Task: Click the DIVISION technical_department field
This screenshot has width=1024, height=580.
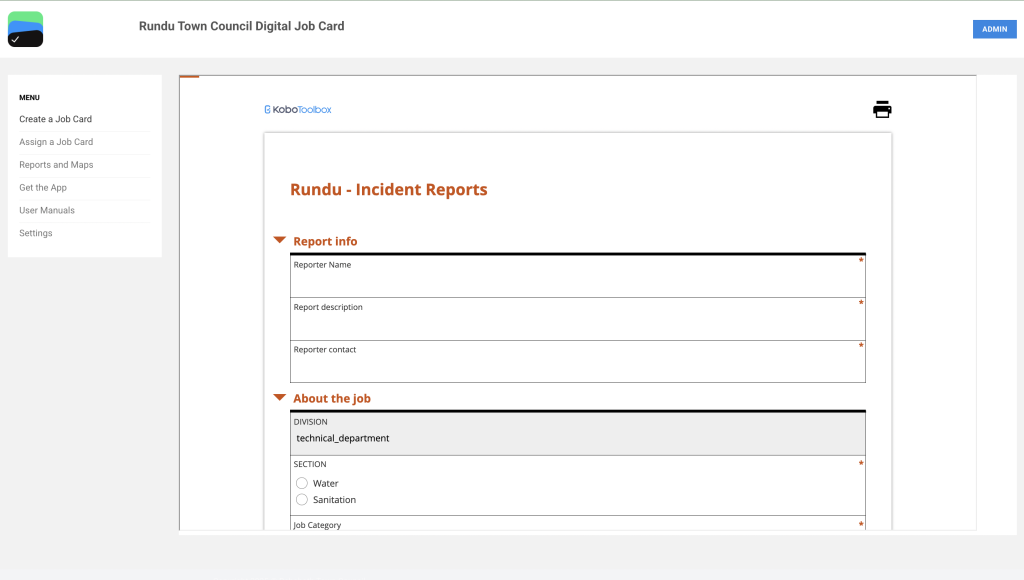Action: pyautogui.click(x=577, y=438)
